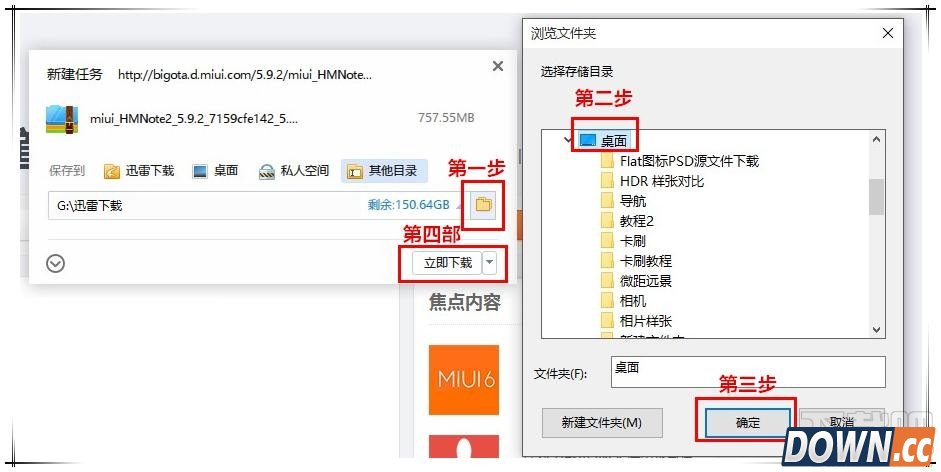Click the download URL text in the new task dialog
This screenshot has width=941, height=472.
click(x=245, y=75)
